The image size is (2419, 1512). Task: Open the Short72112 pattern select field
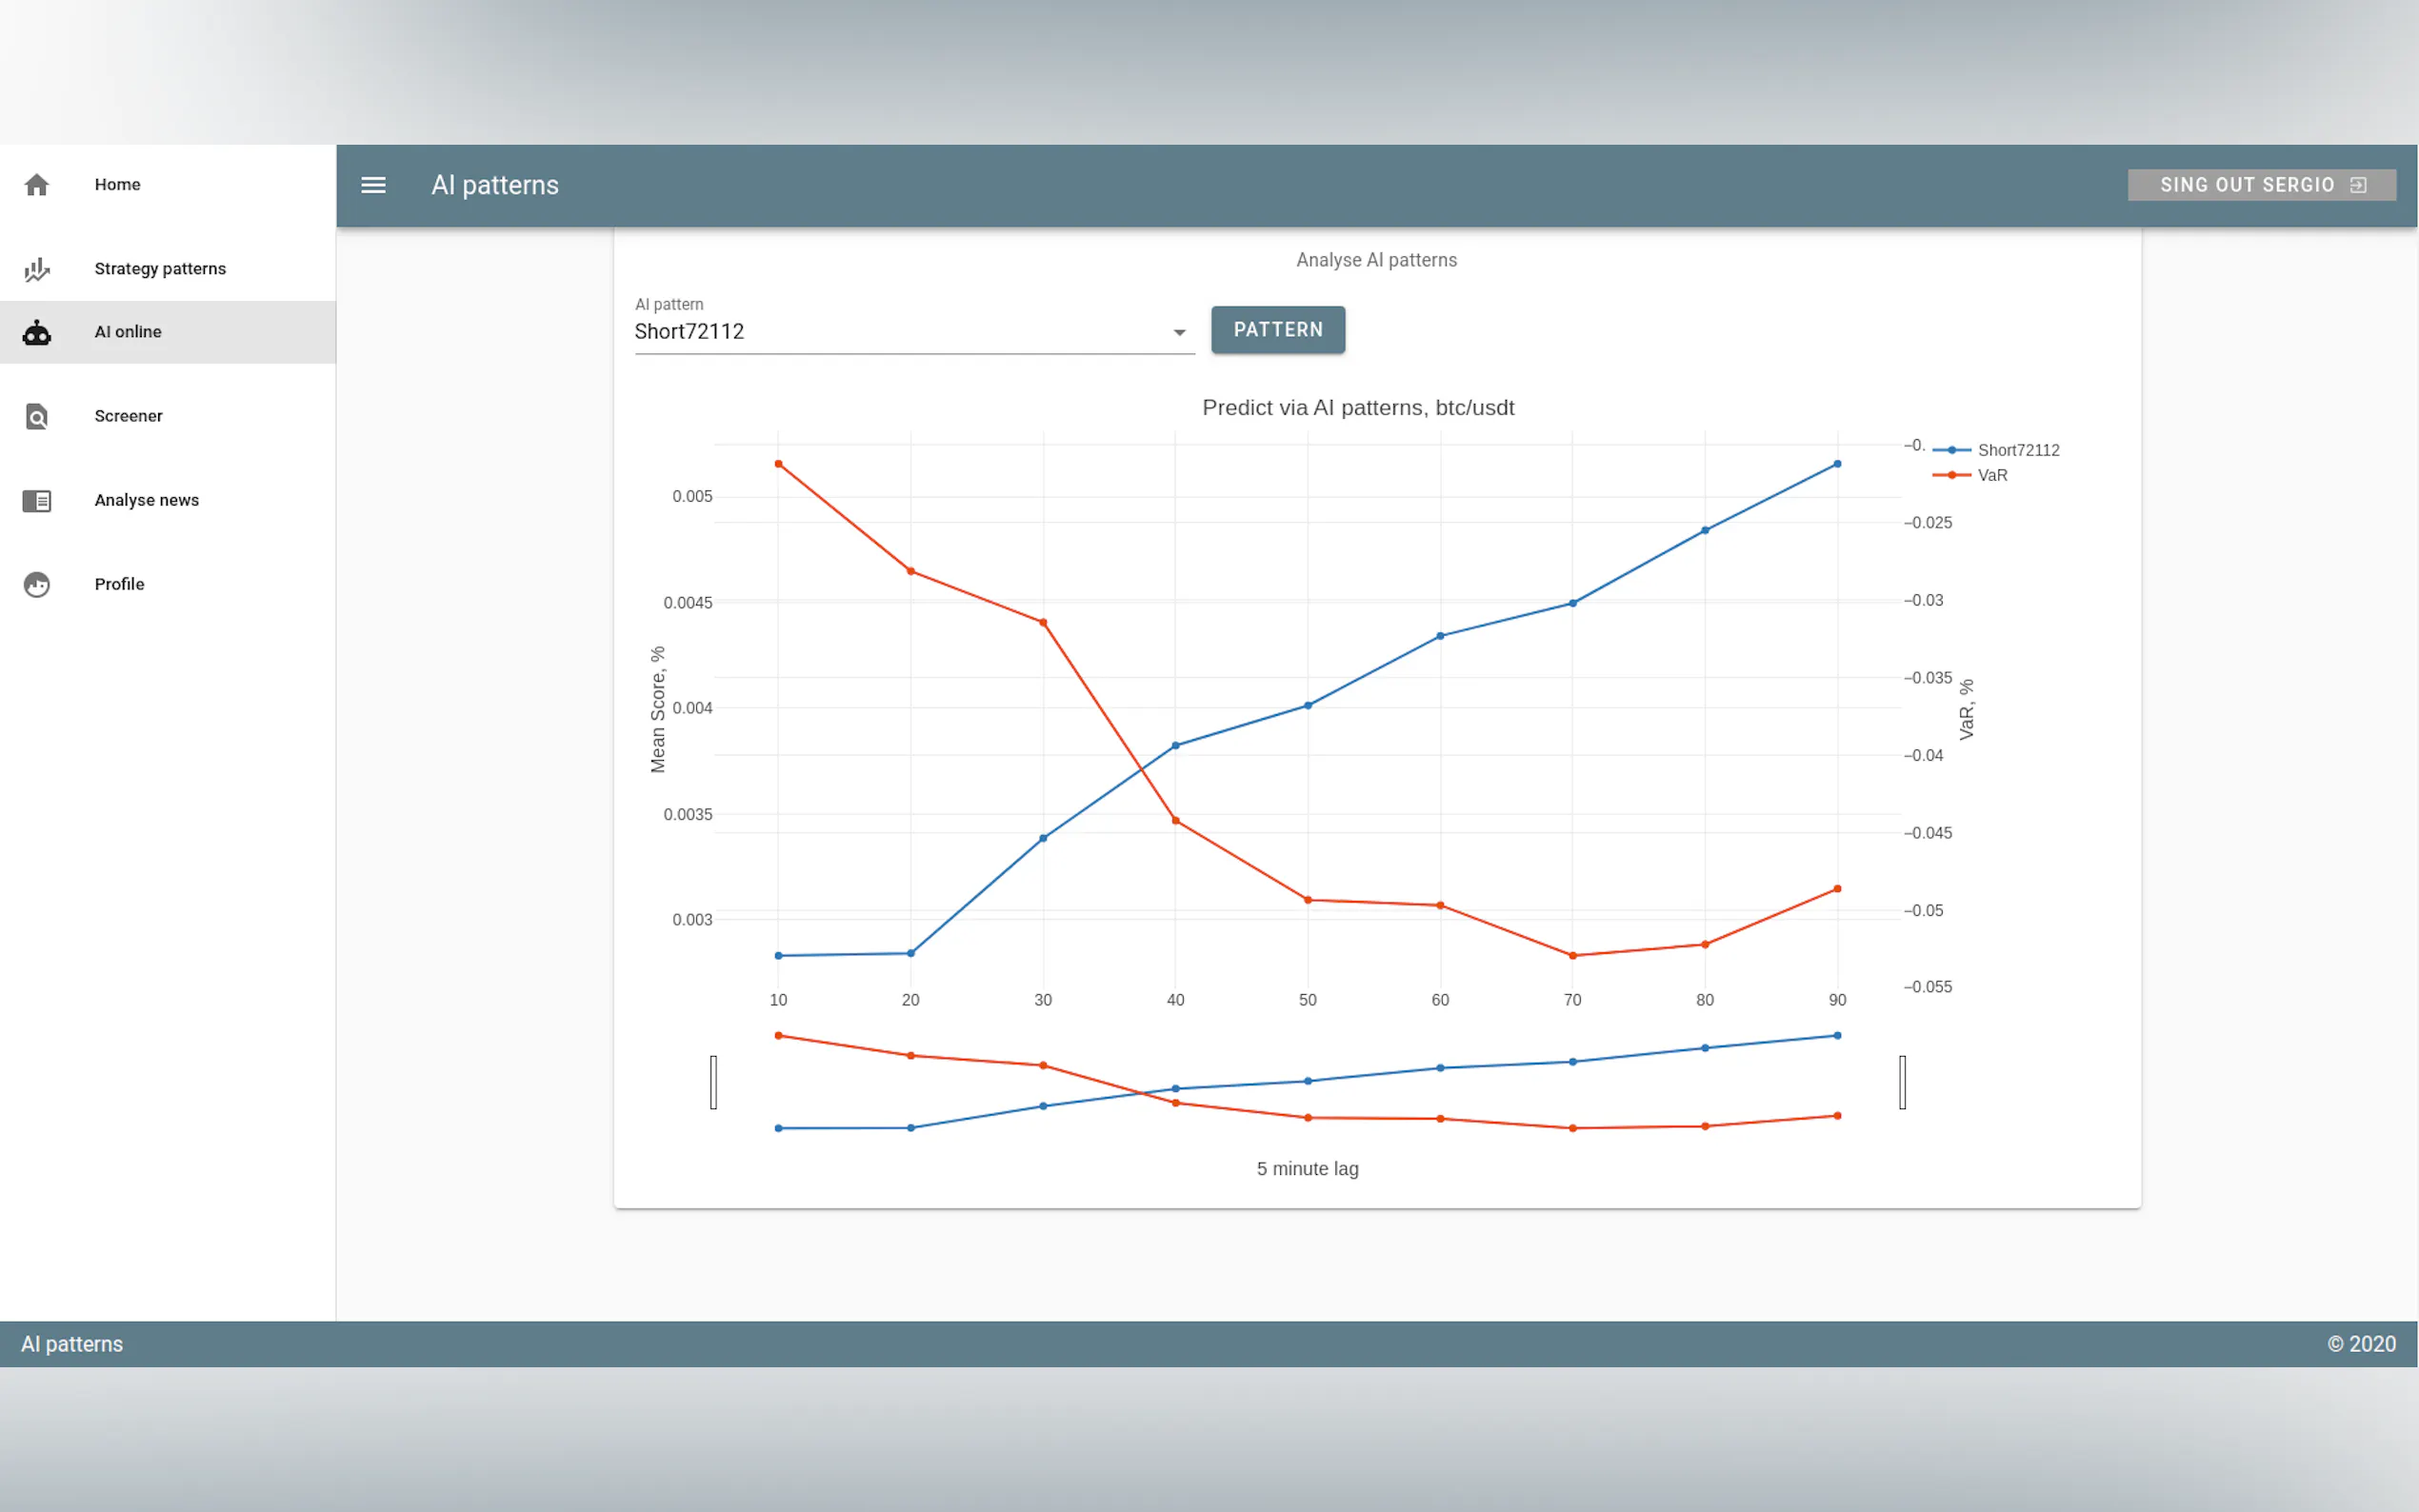[x=900, y=332]
